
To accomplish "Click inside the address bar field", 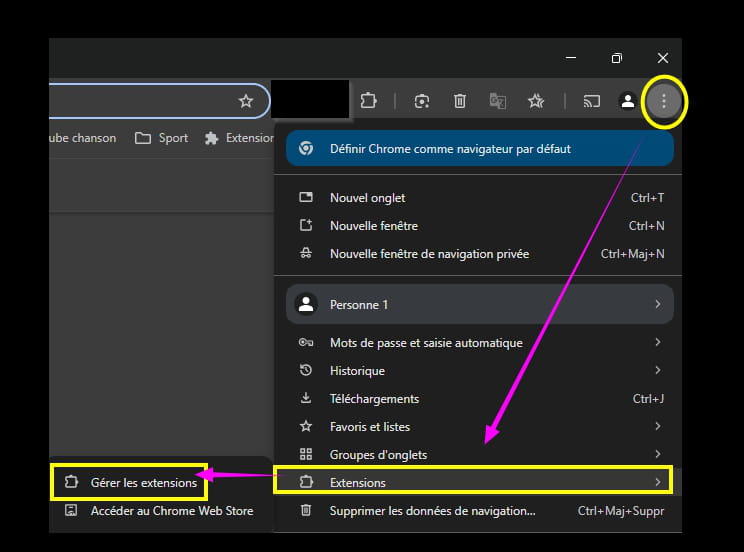I will click(159, 101).
